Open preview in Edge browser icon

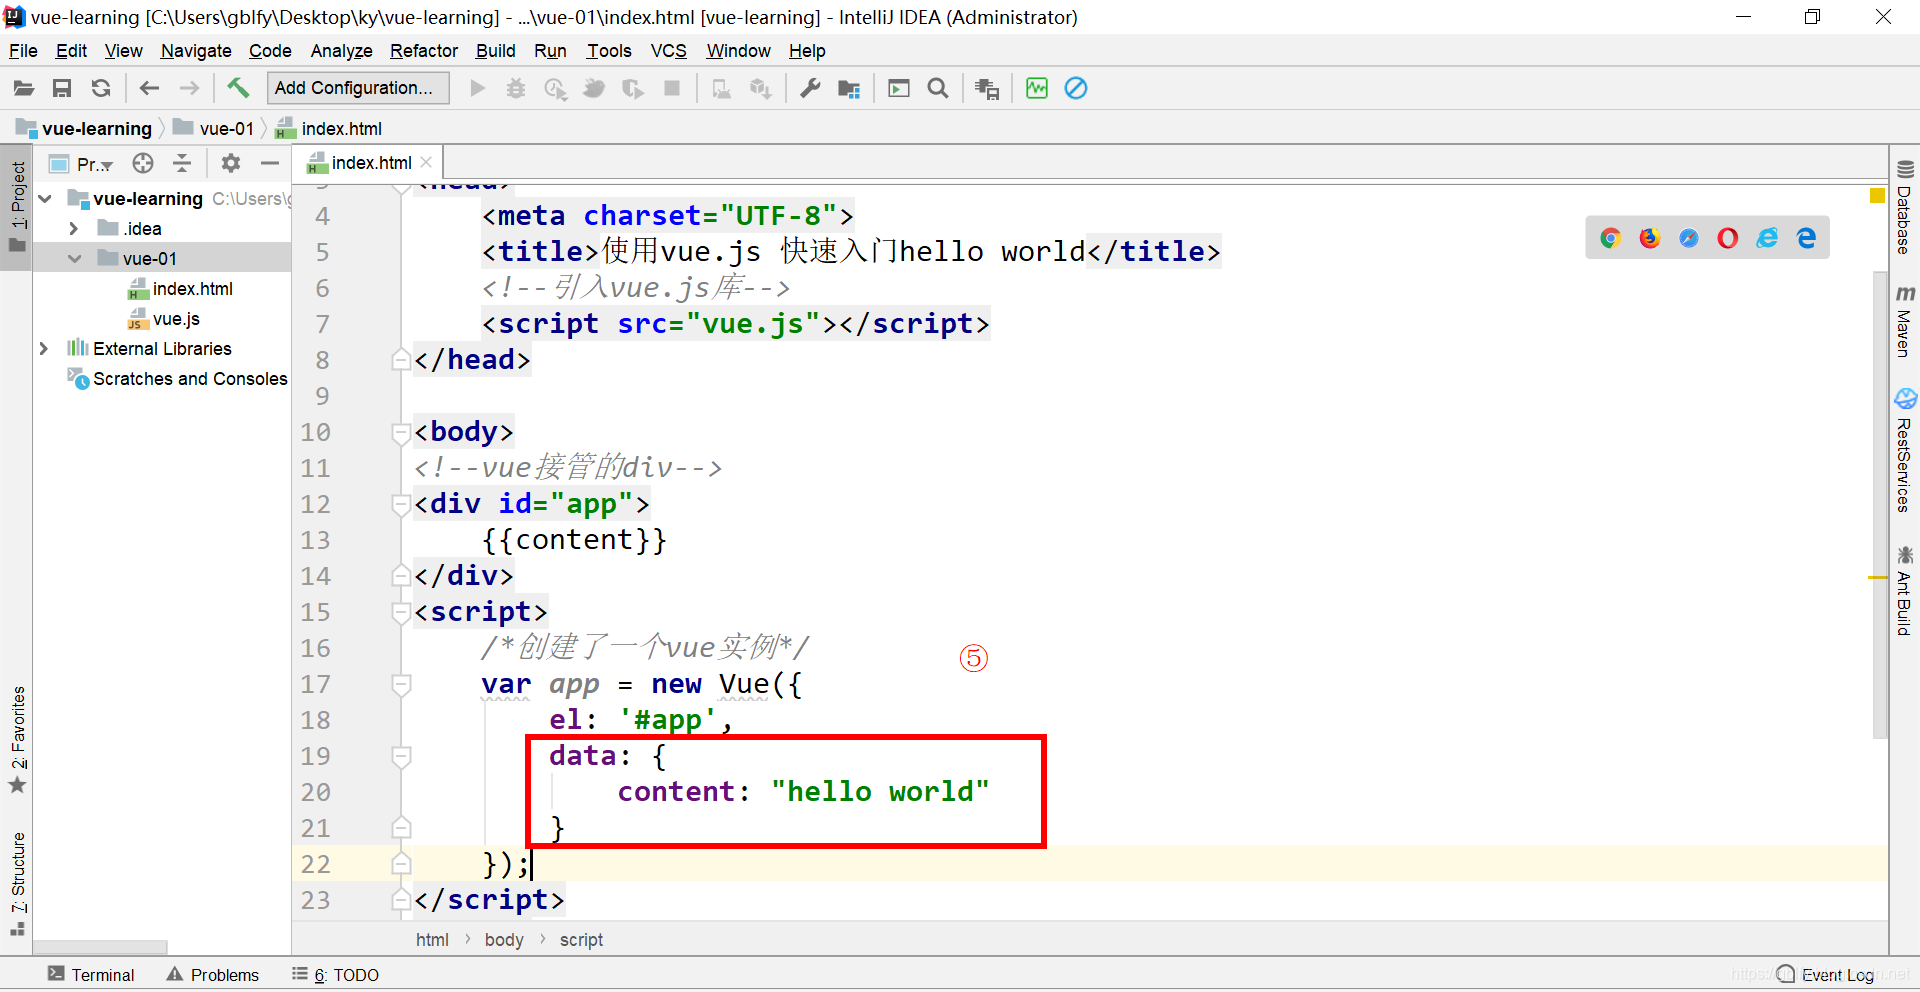pyautogui.click(x=1806, y=238)
